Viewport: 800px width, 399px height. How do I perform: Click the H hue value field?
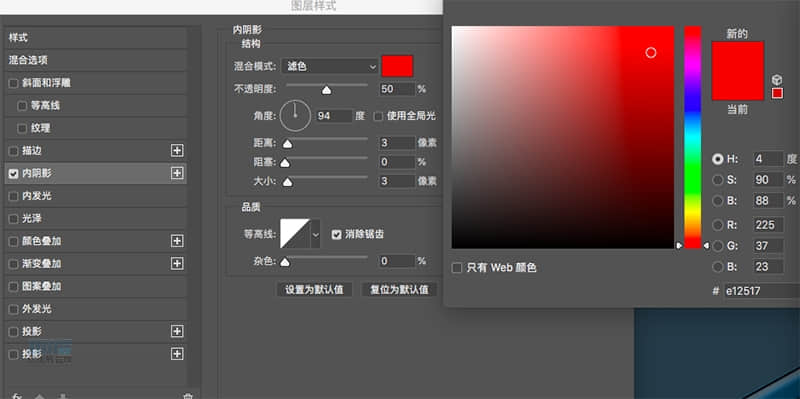pos(768,159)
